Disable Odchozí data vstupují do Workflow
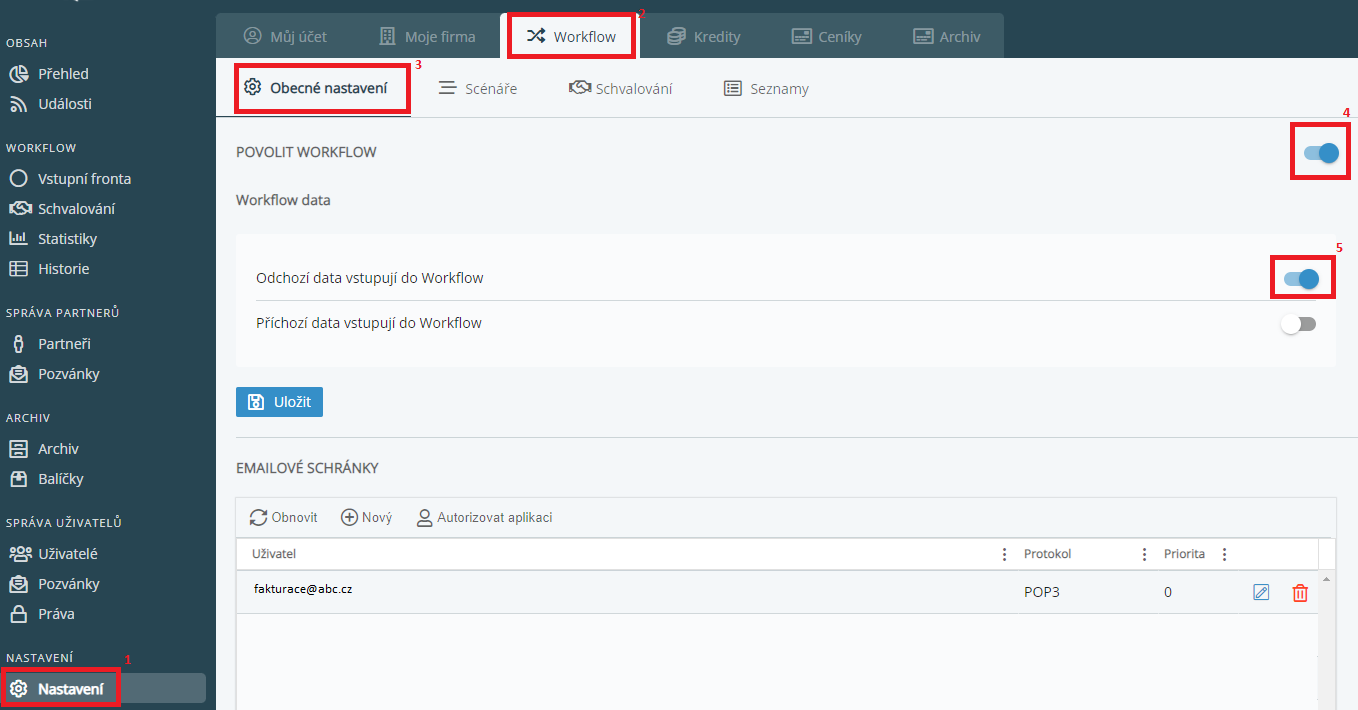1358x710 pixels. point(1301,279)
